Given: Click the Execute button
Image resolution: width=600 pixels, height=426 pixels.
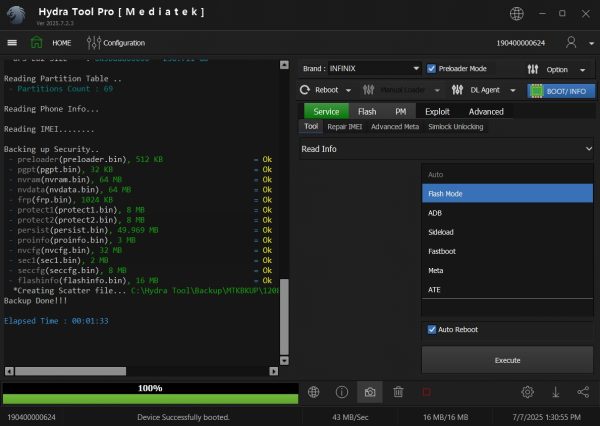Looking at the screenshot, I should click(x=507, y=360).
